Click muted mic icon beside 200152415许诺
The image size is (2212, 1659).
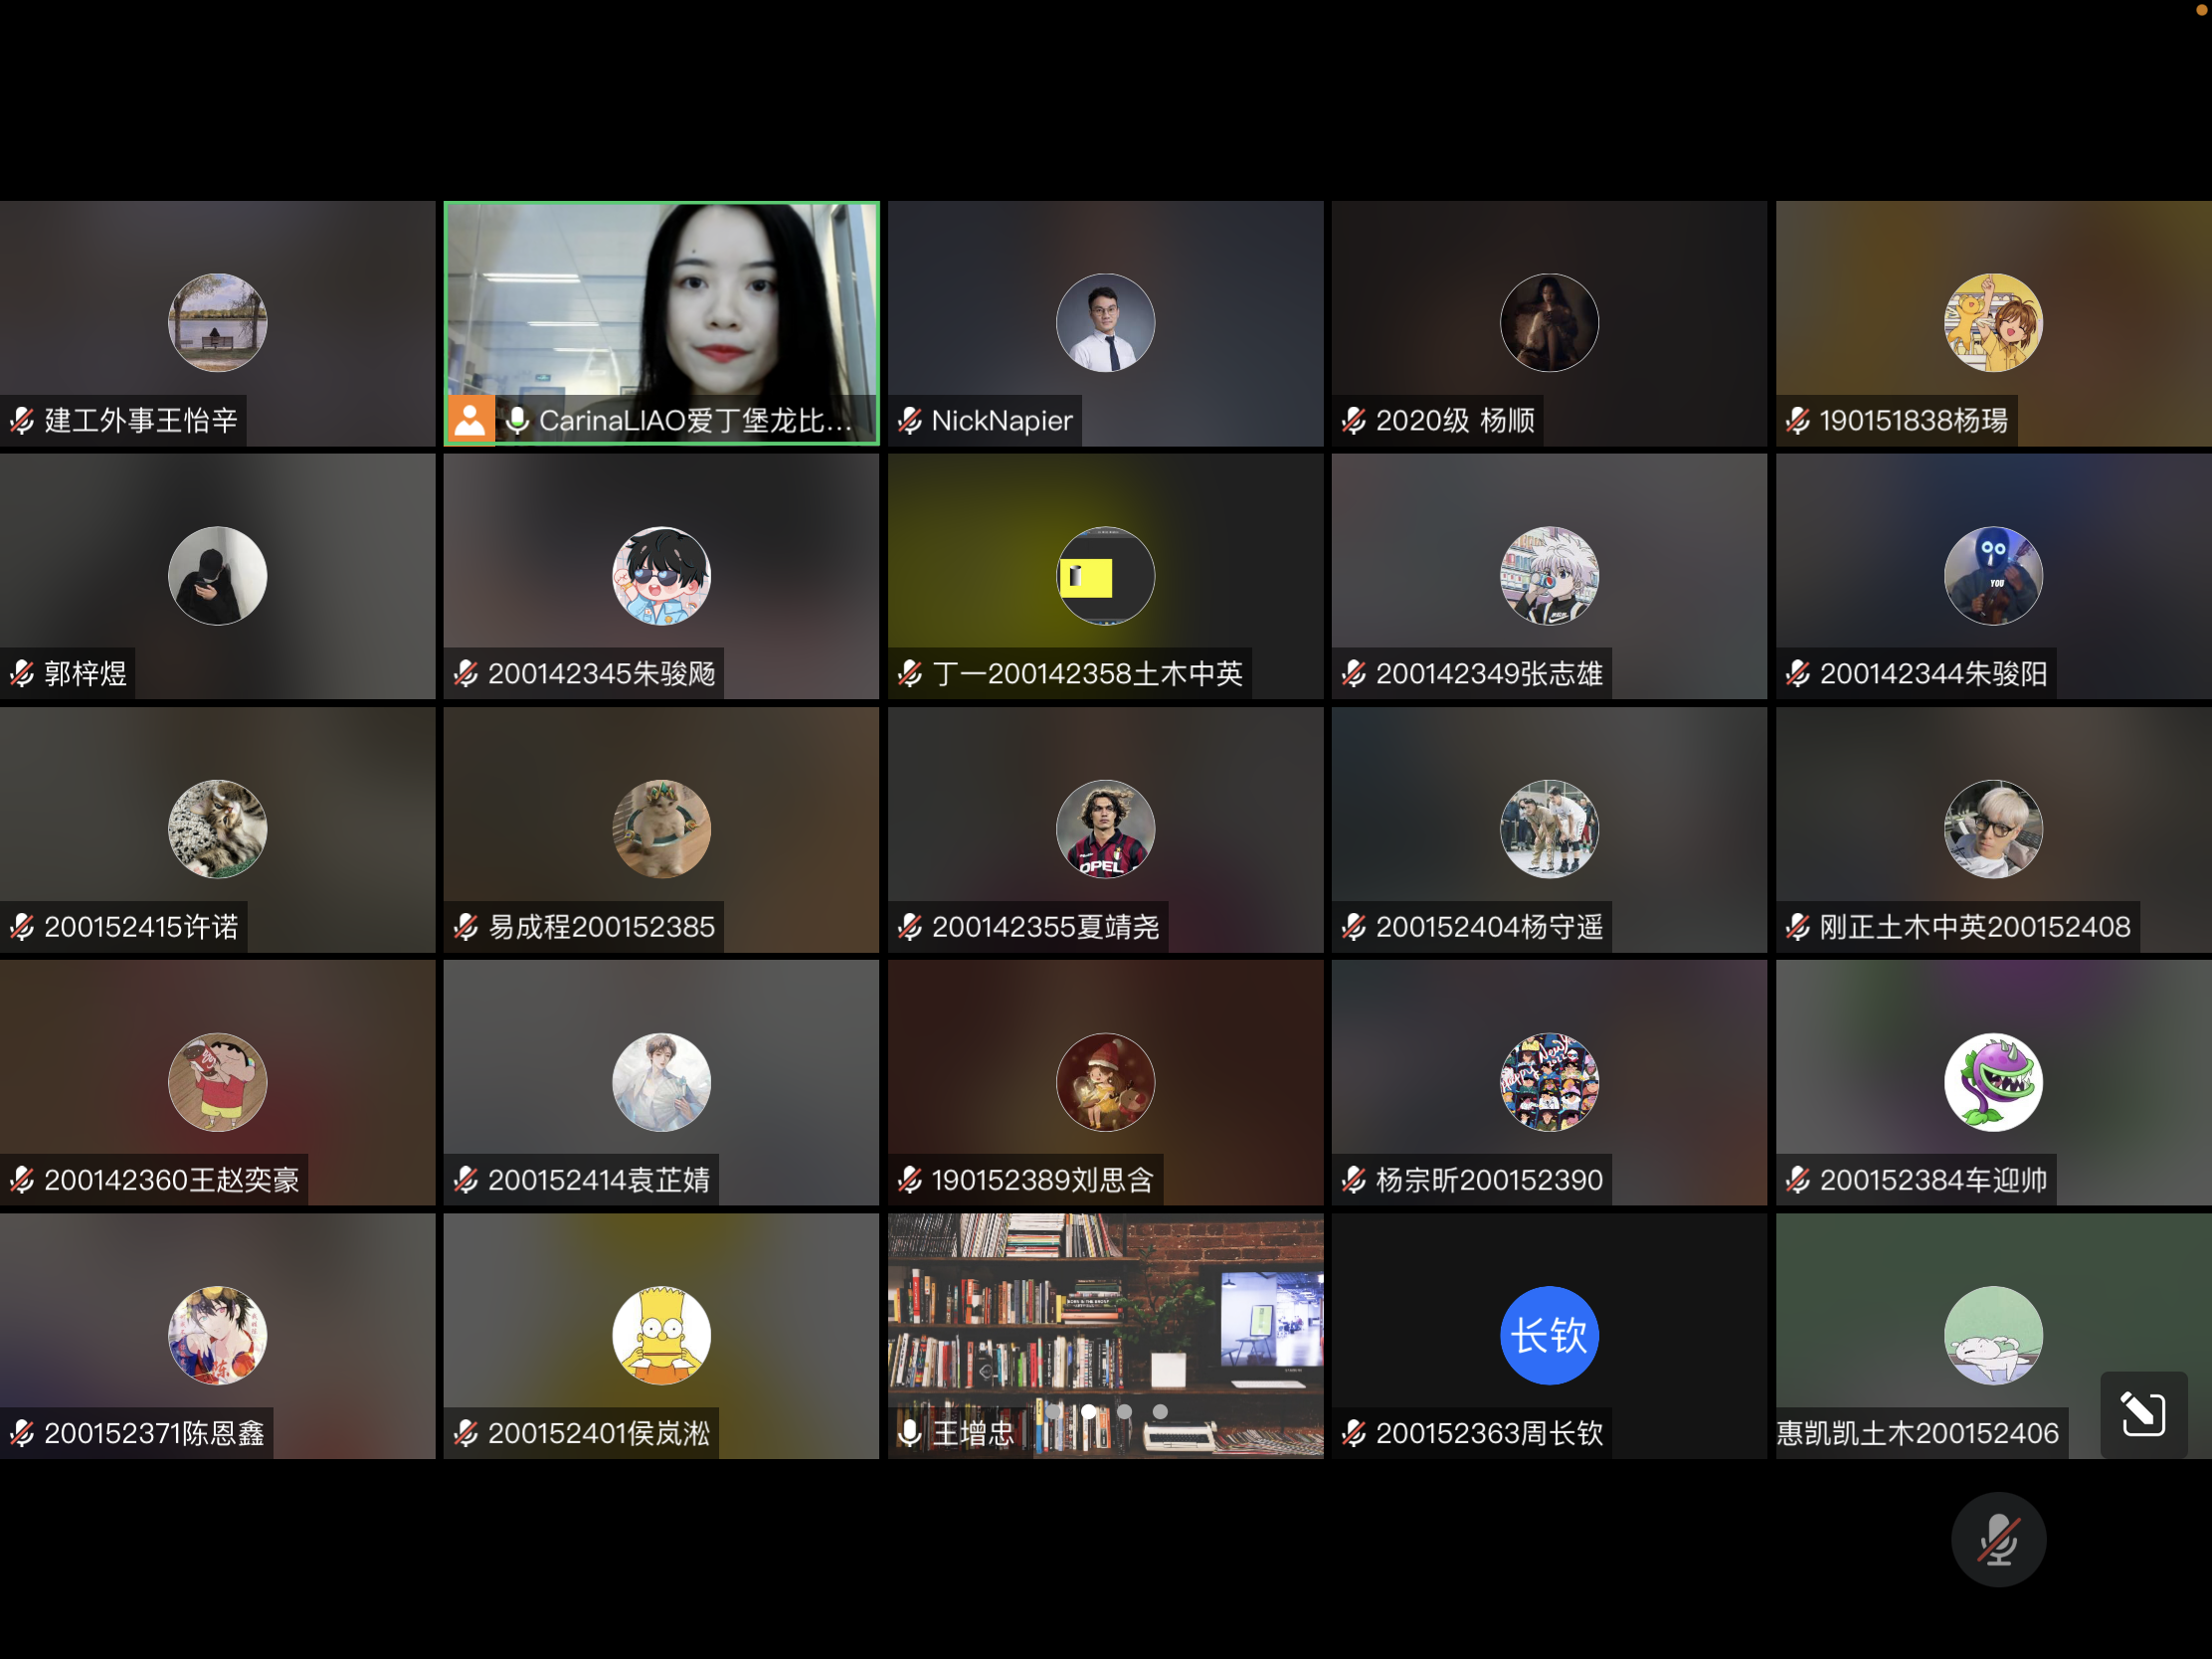pyautogui.click(x=22, y=927)
